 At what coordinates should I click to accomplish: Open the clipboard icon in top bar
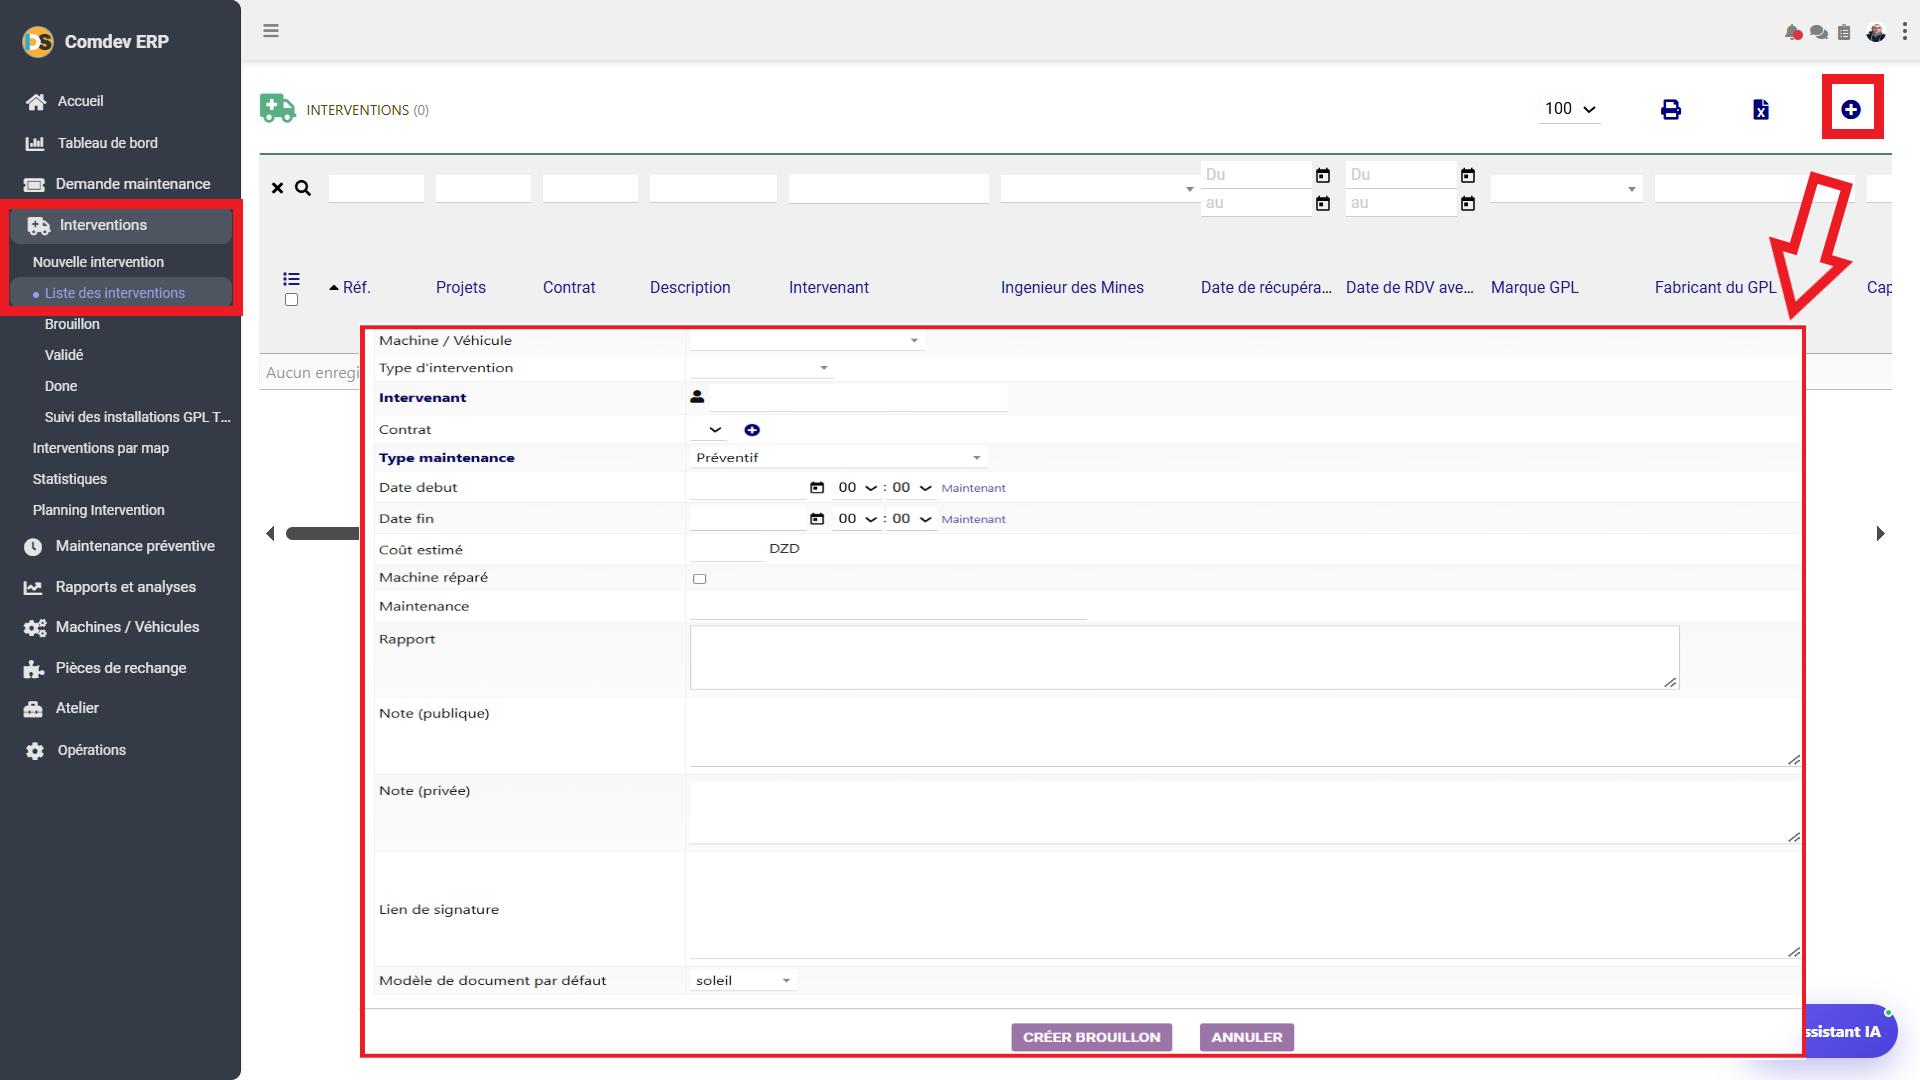pos(1844,32)
